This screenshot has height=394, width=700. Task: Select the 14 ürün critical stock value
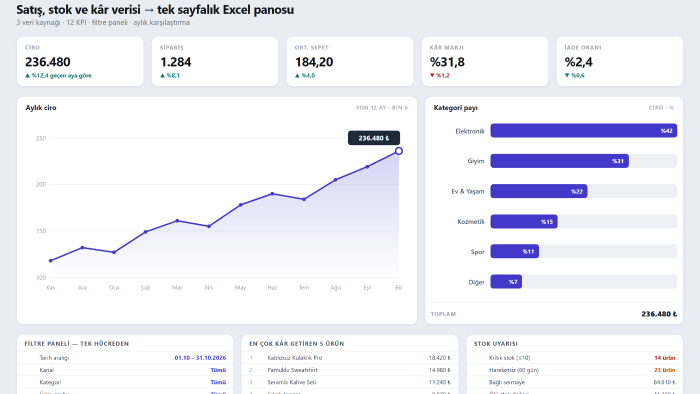pos(665,358)
